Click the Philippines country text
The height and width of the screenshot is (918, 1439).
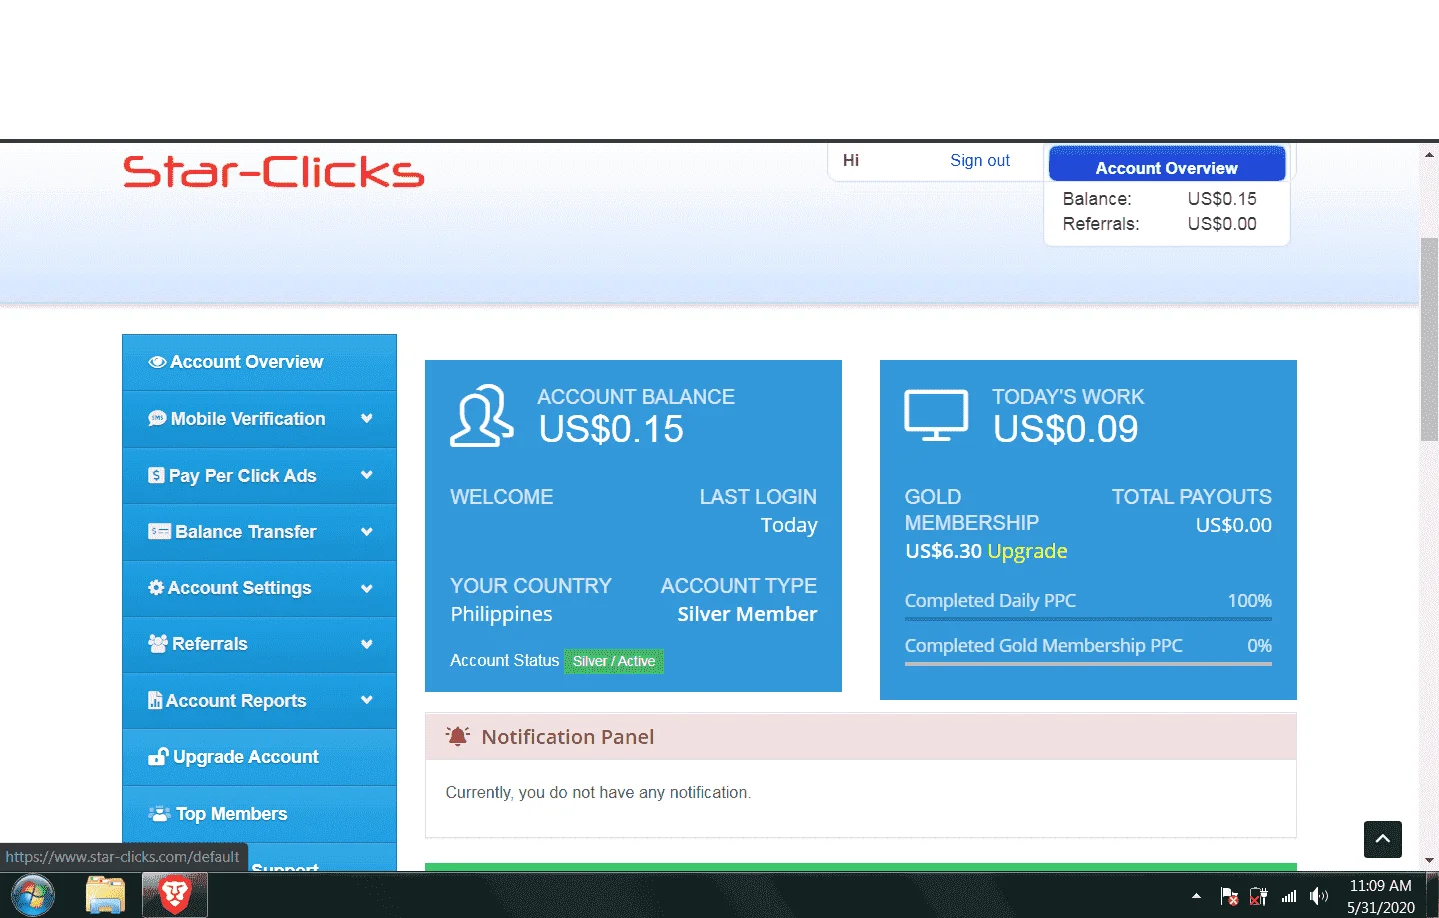[x=501, y=614]
